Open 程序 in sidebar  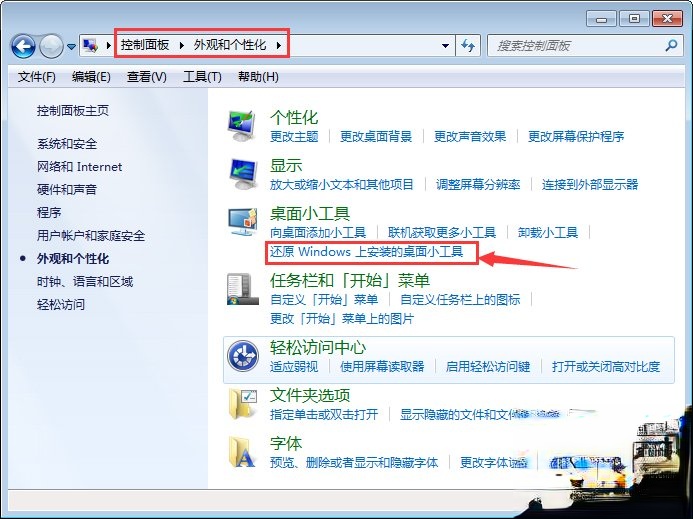coord(49,213)
